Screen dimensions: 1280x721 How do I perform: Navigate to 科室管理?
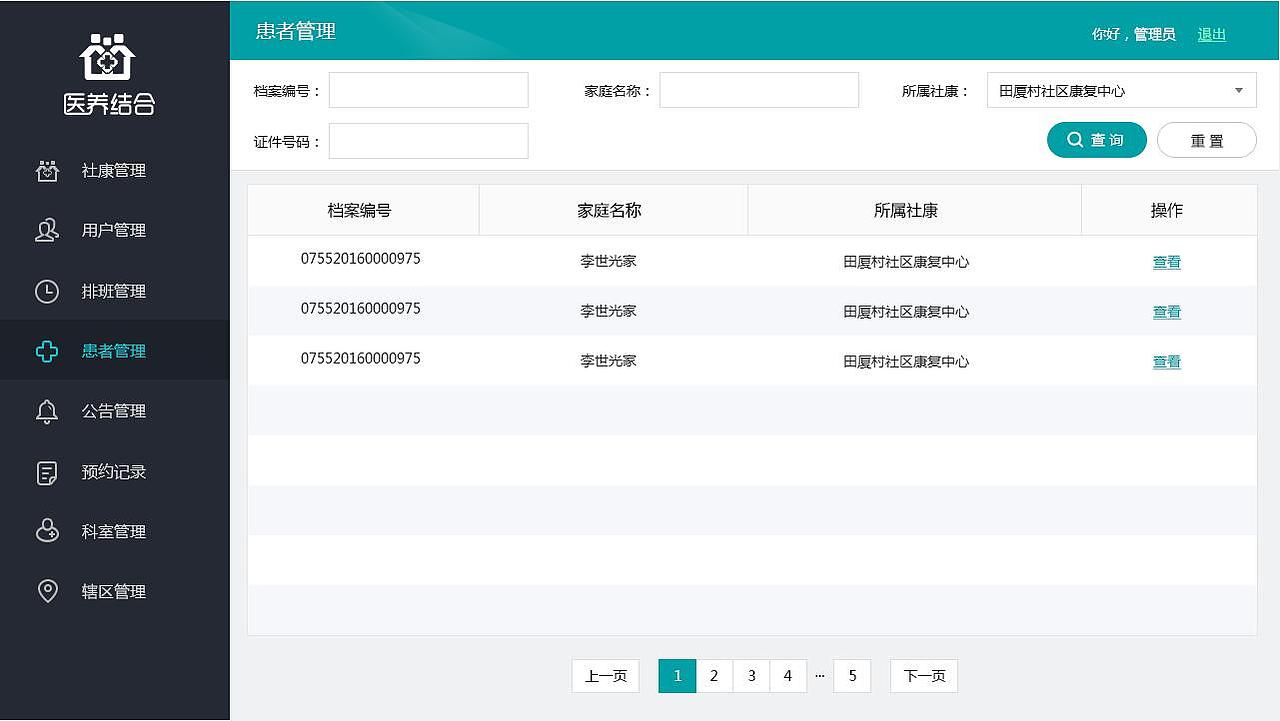115,531
